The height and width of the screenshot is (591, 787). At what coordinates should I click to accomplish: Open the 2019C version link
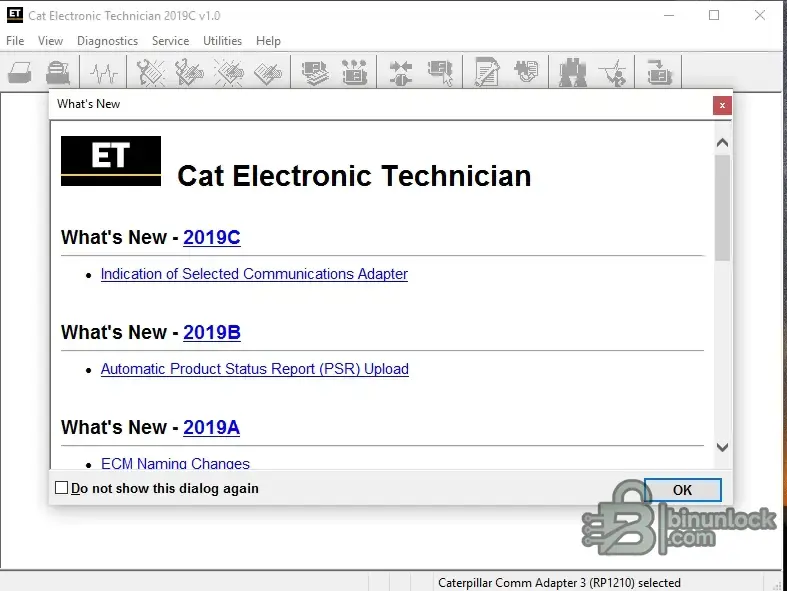tap(212, 237)
